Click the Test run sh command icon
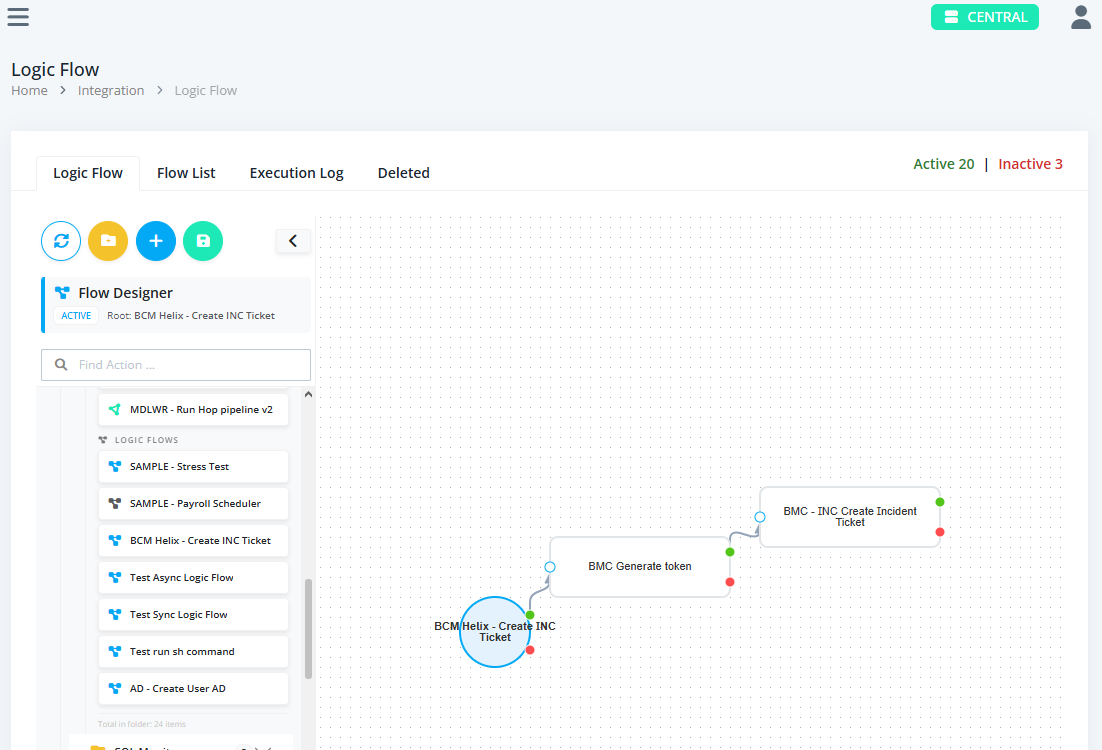 (x=115, y=652)
